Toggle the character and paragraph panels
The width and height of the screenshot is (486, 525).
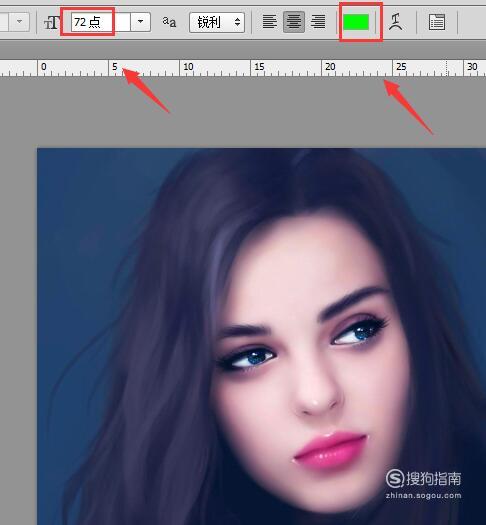pyautogui.click(x=437, y=22)
